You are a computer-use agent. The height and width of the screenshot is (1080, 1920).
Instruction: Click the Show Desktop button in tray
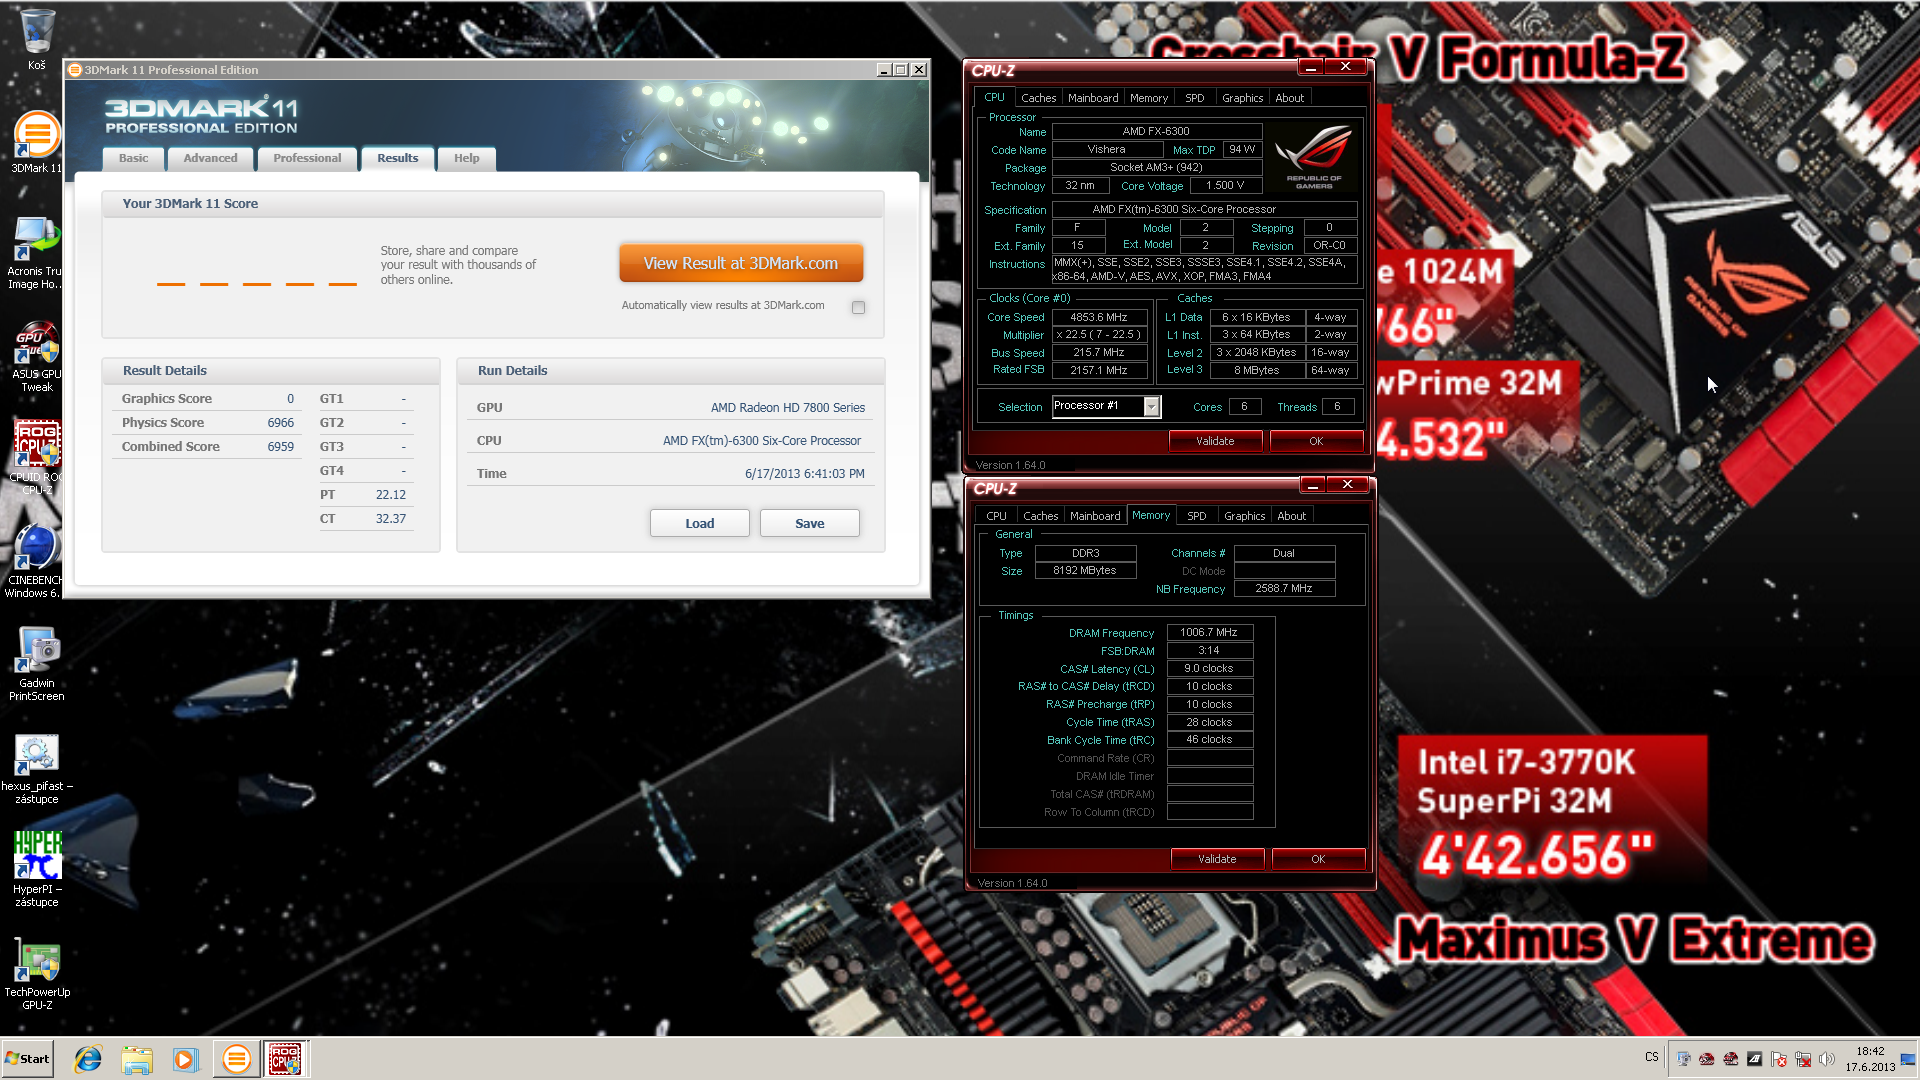1909,1059
